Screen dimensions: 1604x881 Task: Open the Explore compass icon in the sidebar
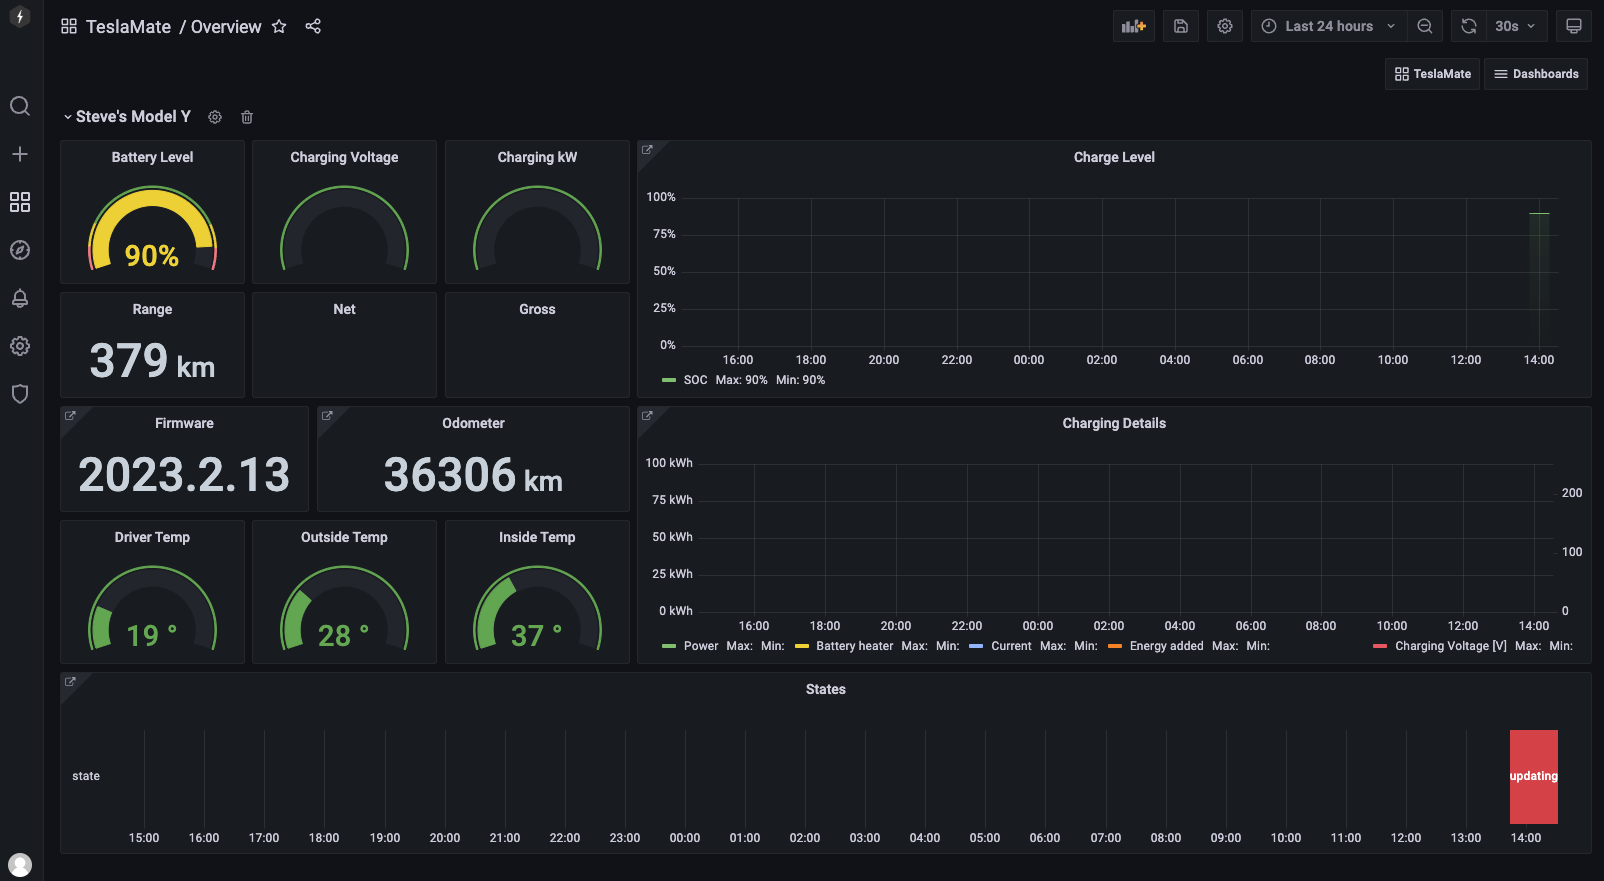coord(20,250)
